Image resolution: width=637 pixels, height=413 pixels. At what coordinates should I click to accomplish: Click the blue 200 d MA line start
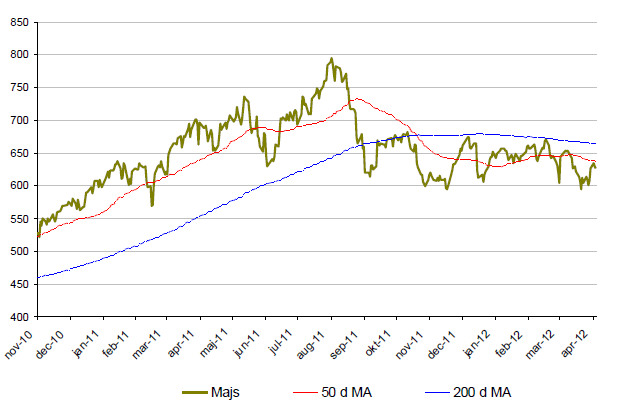38,278
